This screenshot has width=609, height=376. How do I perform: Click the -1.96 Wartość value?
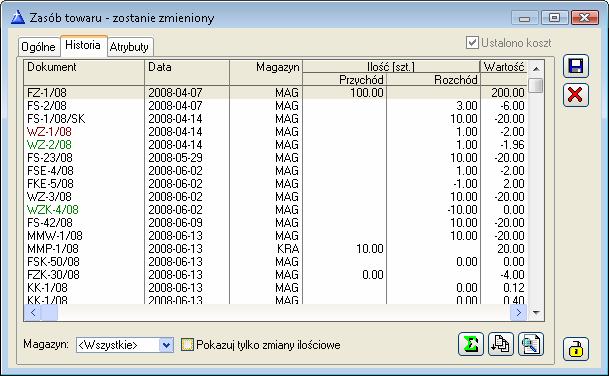click(x=512, y=144)
